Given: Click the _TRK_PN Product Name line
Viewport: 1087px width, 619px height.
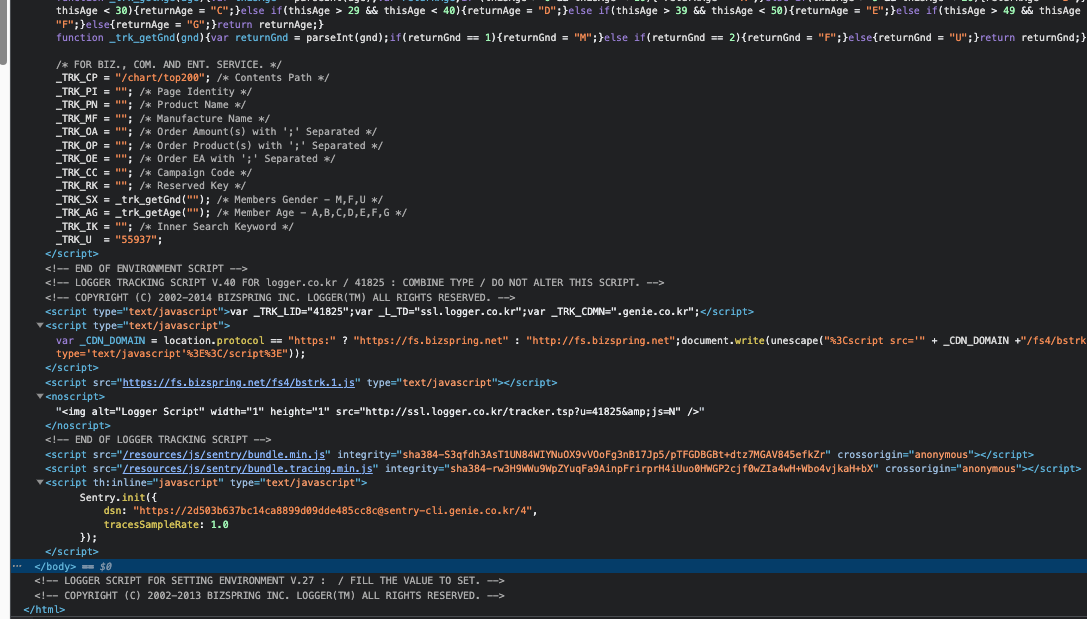Looking at the screenshot, I should coord(151,105).
